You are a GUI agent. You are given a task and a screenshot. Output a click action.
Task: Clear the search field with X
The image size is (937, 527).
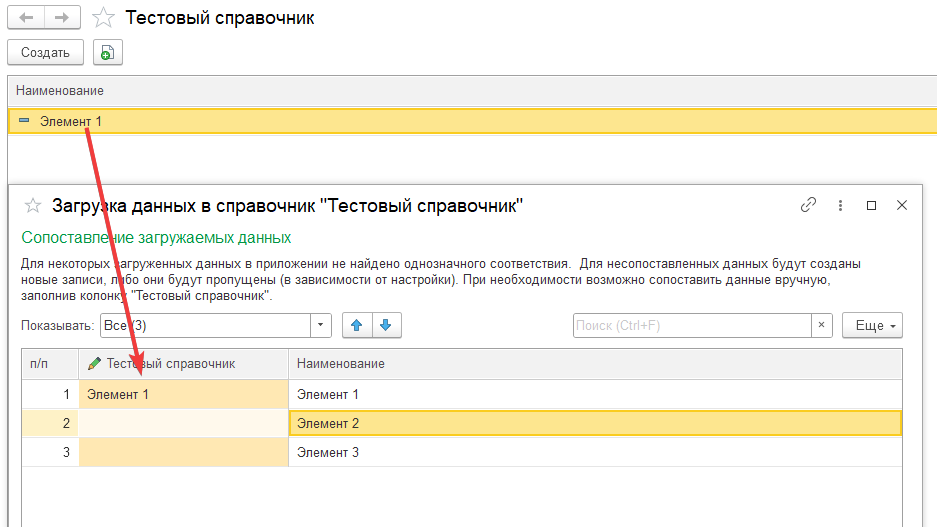821,326
